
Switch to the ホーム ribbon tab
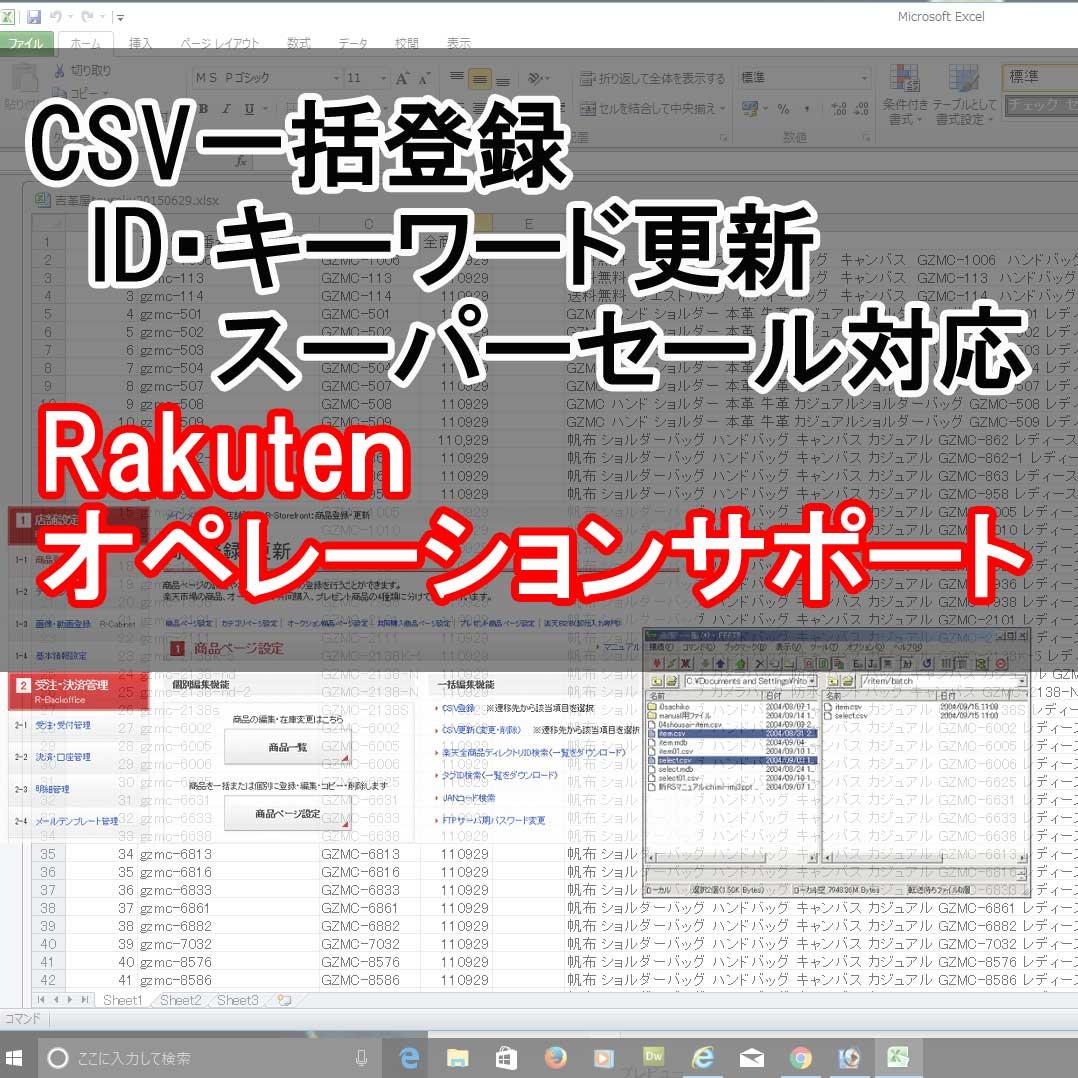86,43
